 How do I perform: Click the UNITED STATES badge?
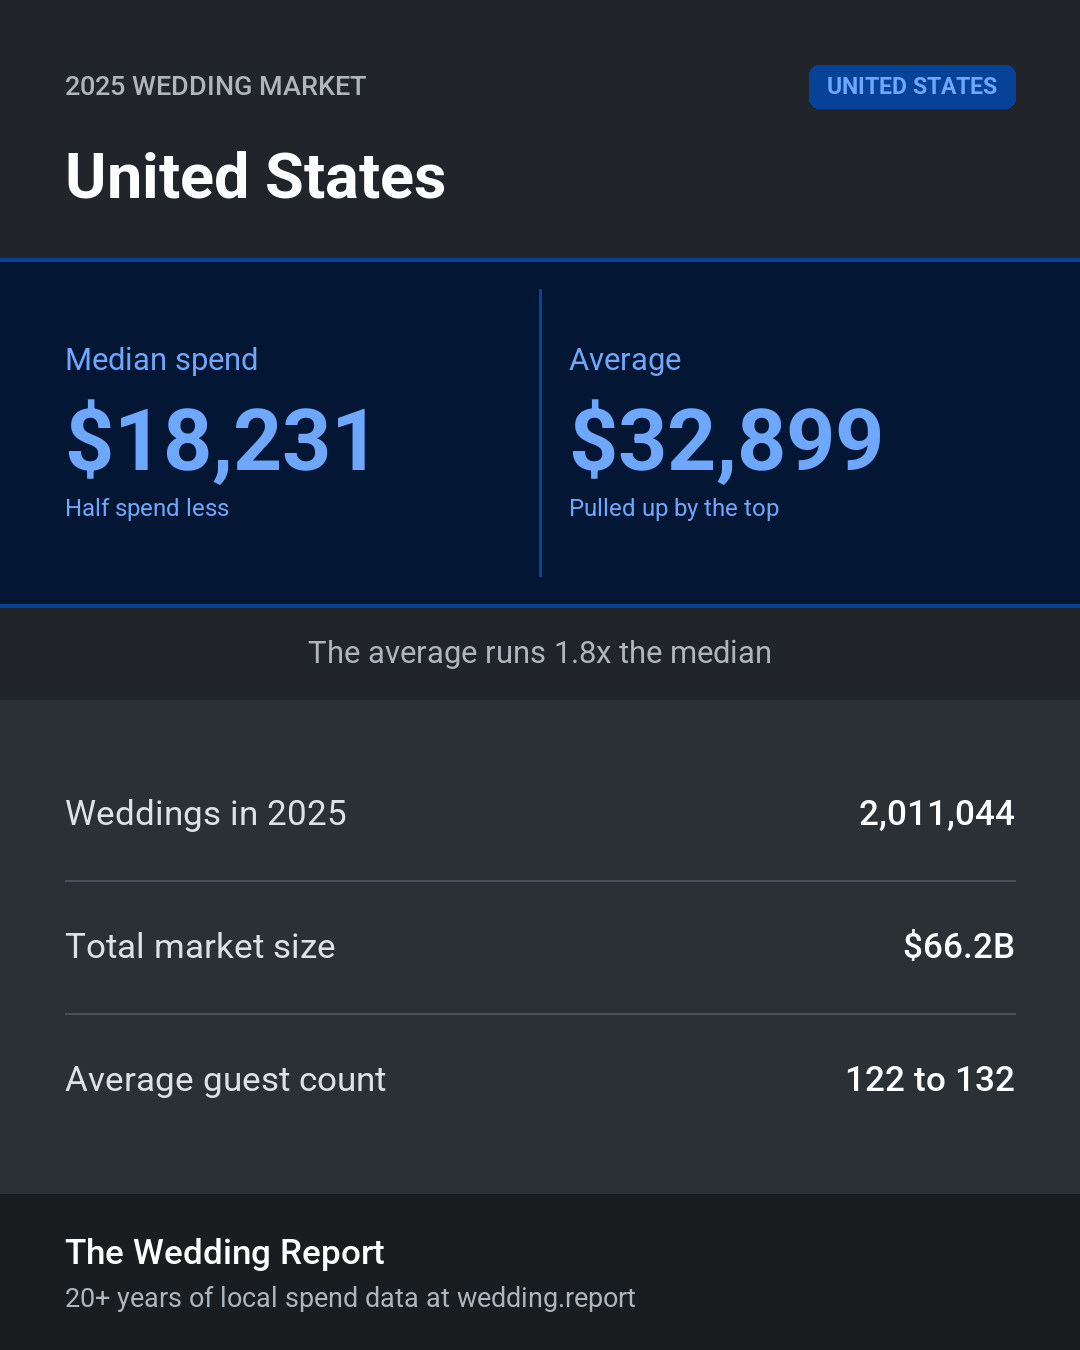(912, 87)
